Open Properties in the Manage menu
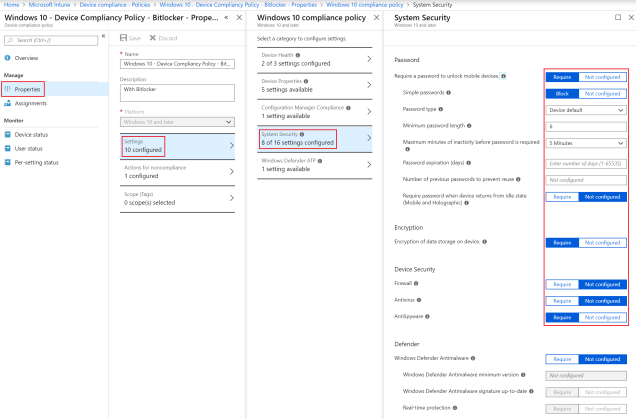Viewport: 636px width, 419px height. click(x=28, y=89)
